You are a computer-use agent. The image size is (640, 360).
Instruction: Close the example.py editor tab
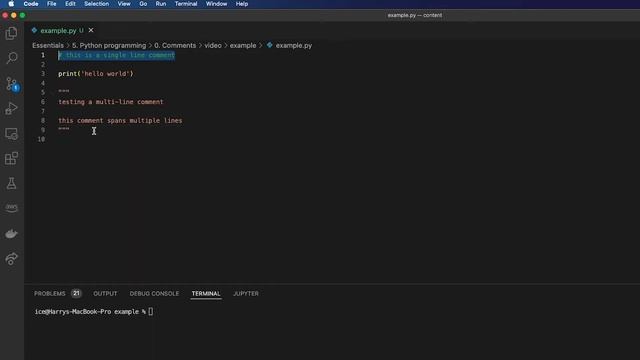click(x=91, y=30)
